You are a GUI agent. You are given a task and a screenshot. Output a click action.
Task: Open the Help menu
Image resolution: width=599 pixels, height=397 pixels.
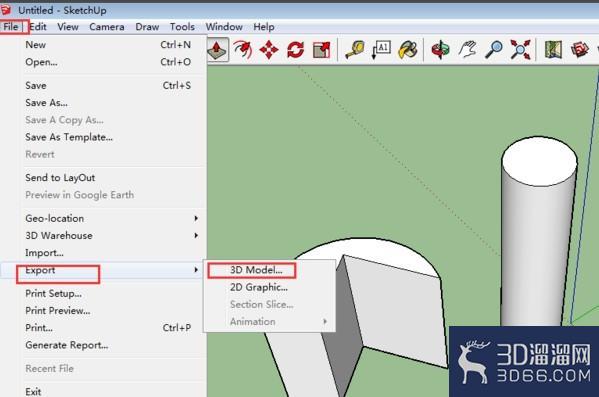pyautogui.click(x=264, y=27)
